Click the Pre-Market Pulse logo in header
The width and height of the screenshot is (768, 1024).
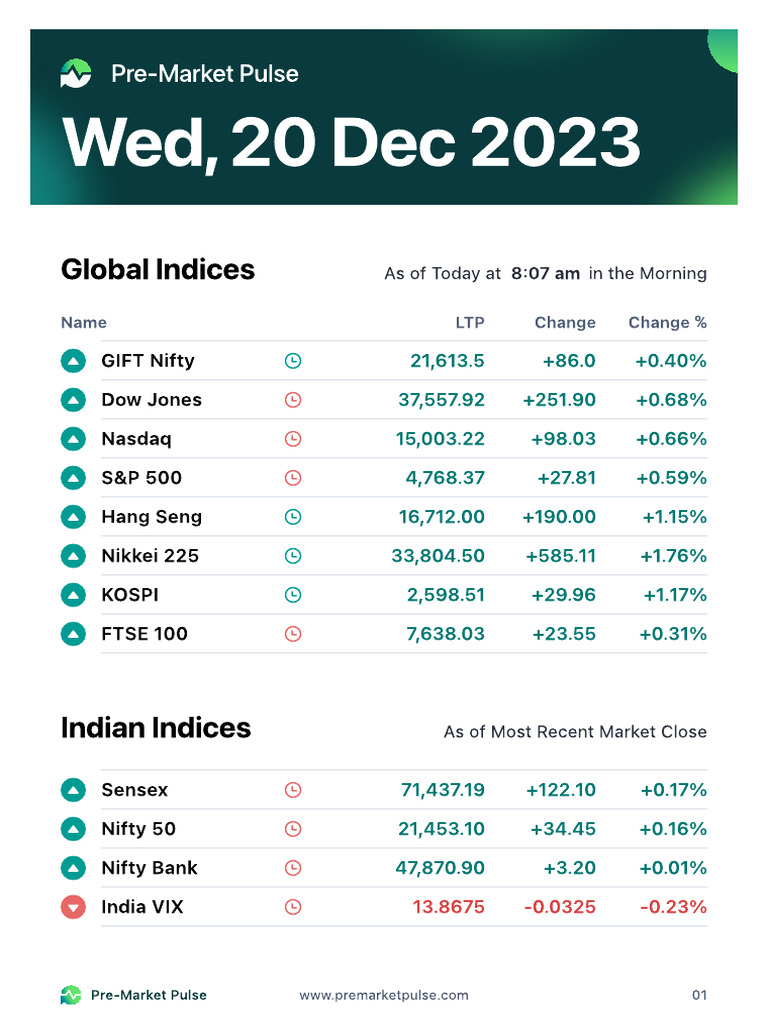[76, 73]
